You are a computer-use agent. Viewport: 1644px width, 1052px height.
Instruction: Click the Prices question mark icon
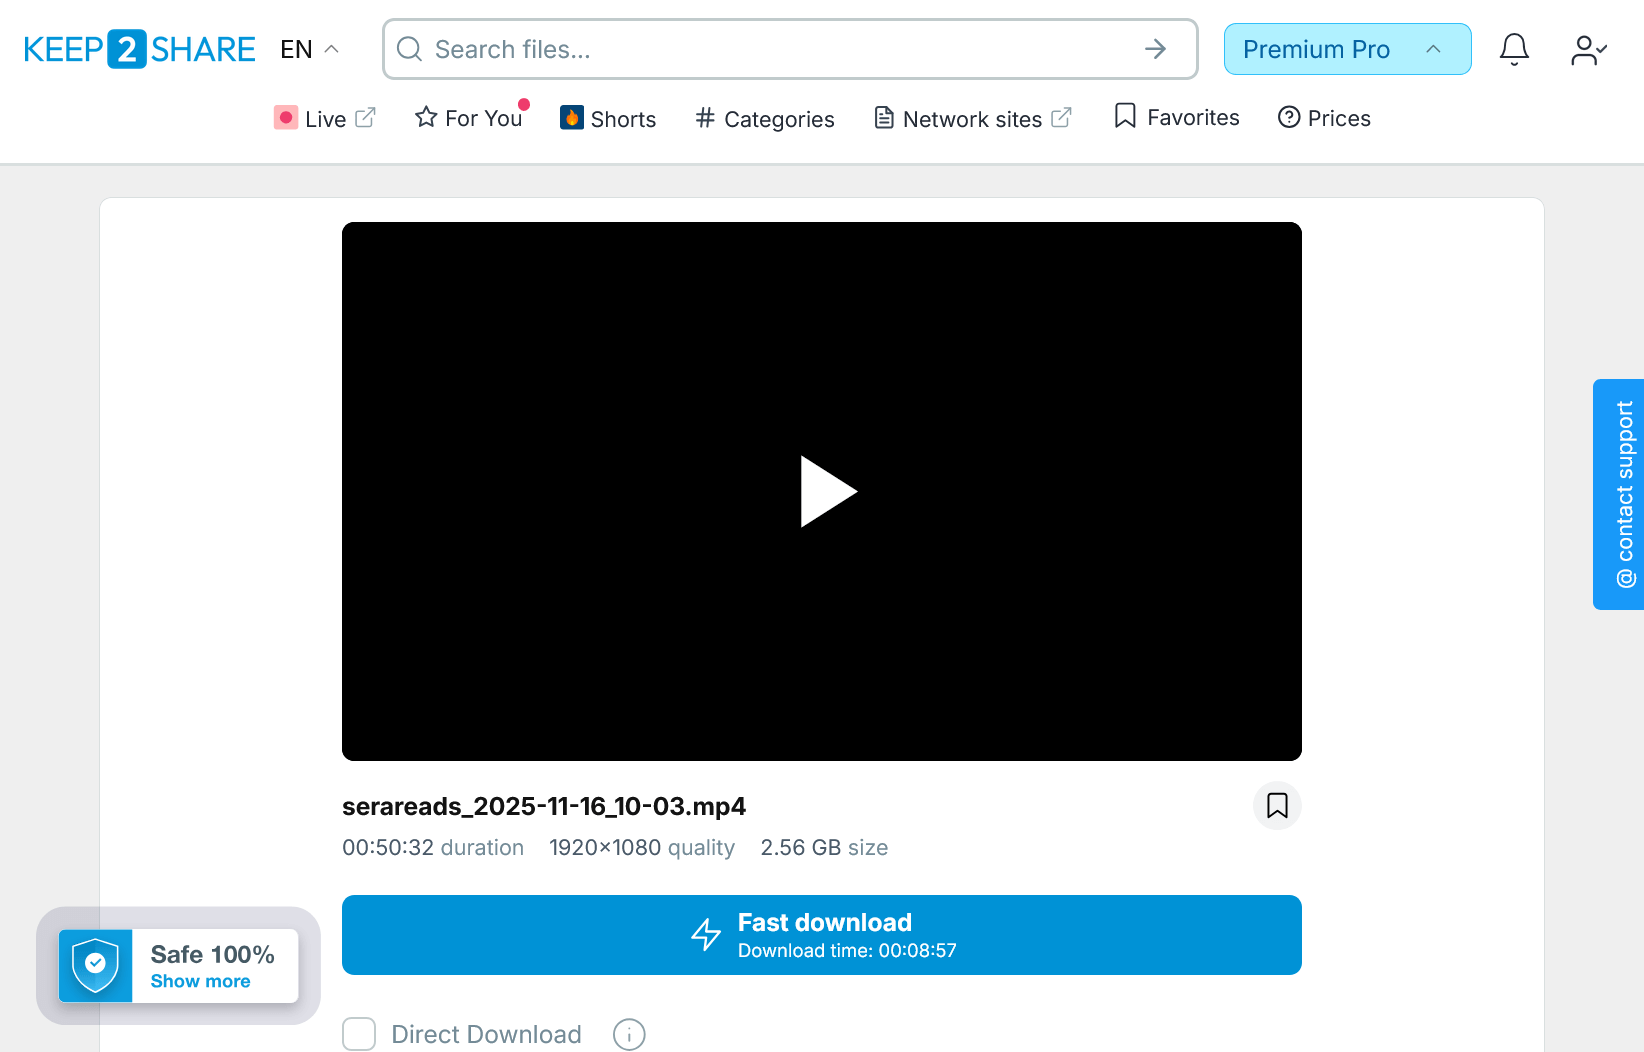[1289, 117]
